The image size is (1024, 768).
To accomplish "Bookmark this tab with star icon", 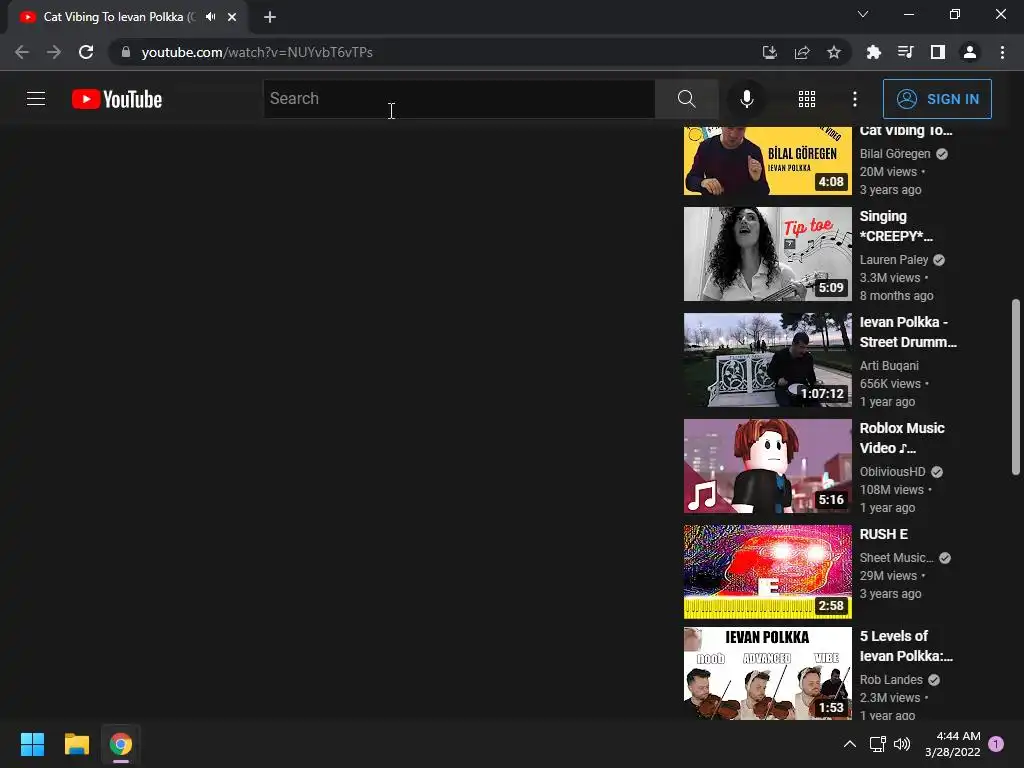I will pyautogui.click(x=834, y=52).
